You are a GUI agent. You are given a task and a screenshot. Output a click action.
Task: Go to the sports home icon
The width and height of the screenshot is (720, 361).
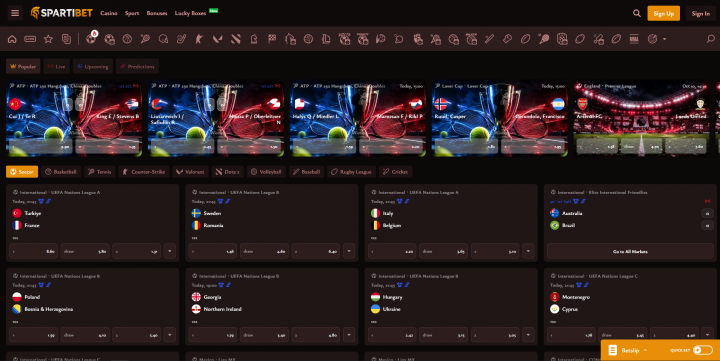point(12,39)
